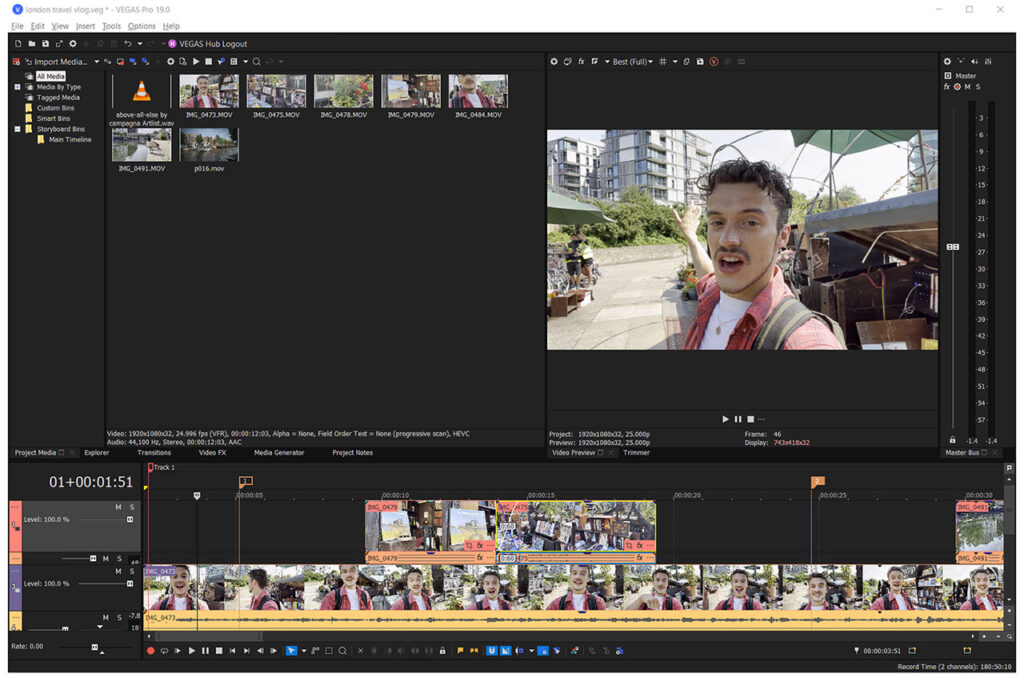Toggle Loop Playback in the transport bar
Viewport: 1024px width, 678px height.
tap(165, 651)
